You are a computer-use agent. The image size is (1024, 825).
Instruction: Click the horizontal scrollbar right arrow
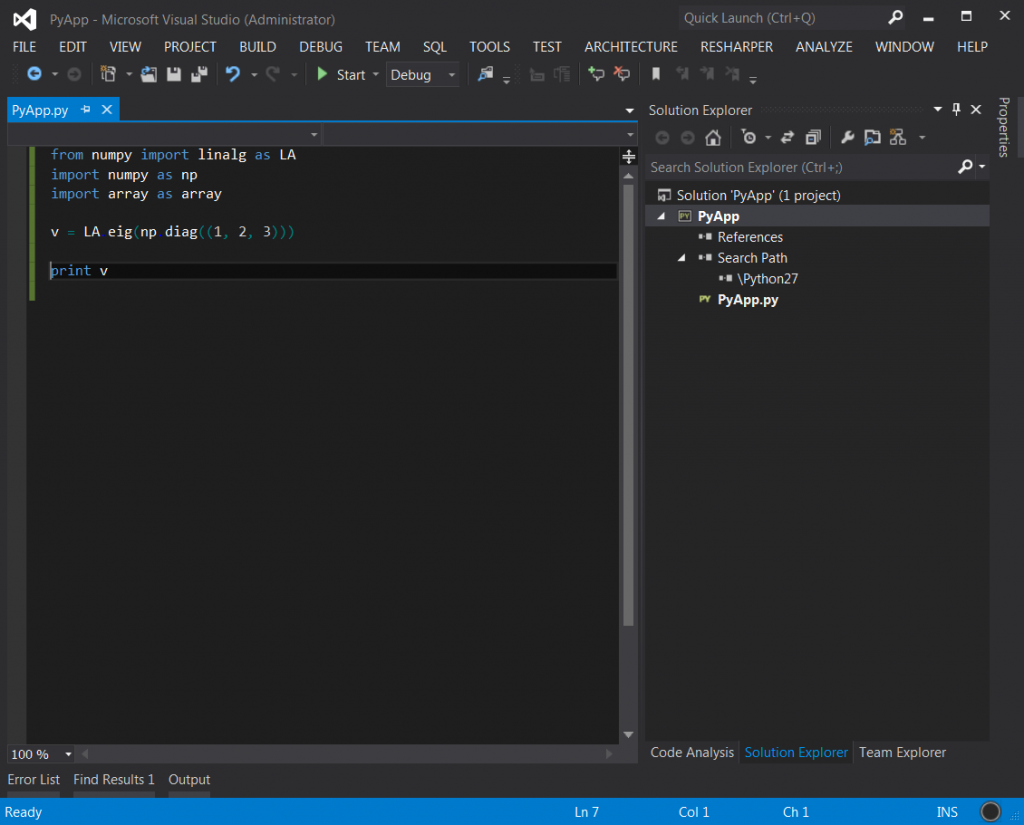pyautogui.click(x=609, y=754)
